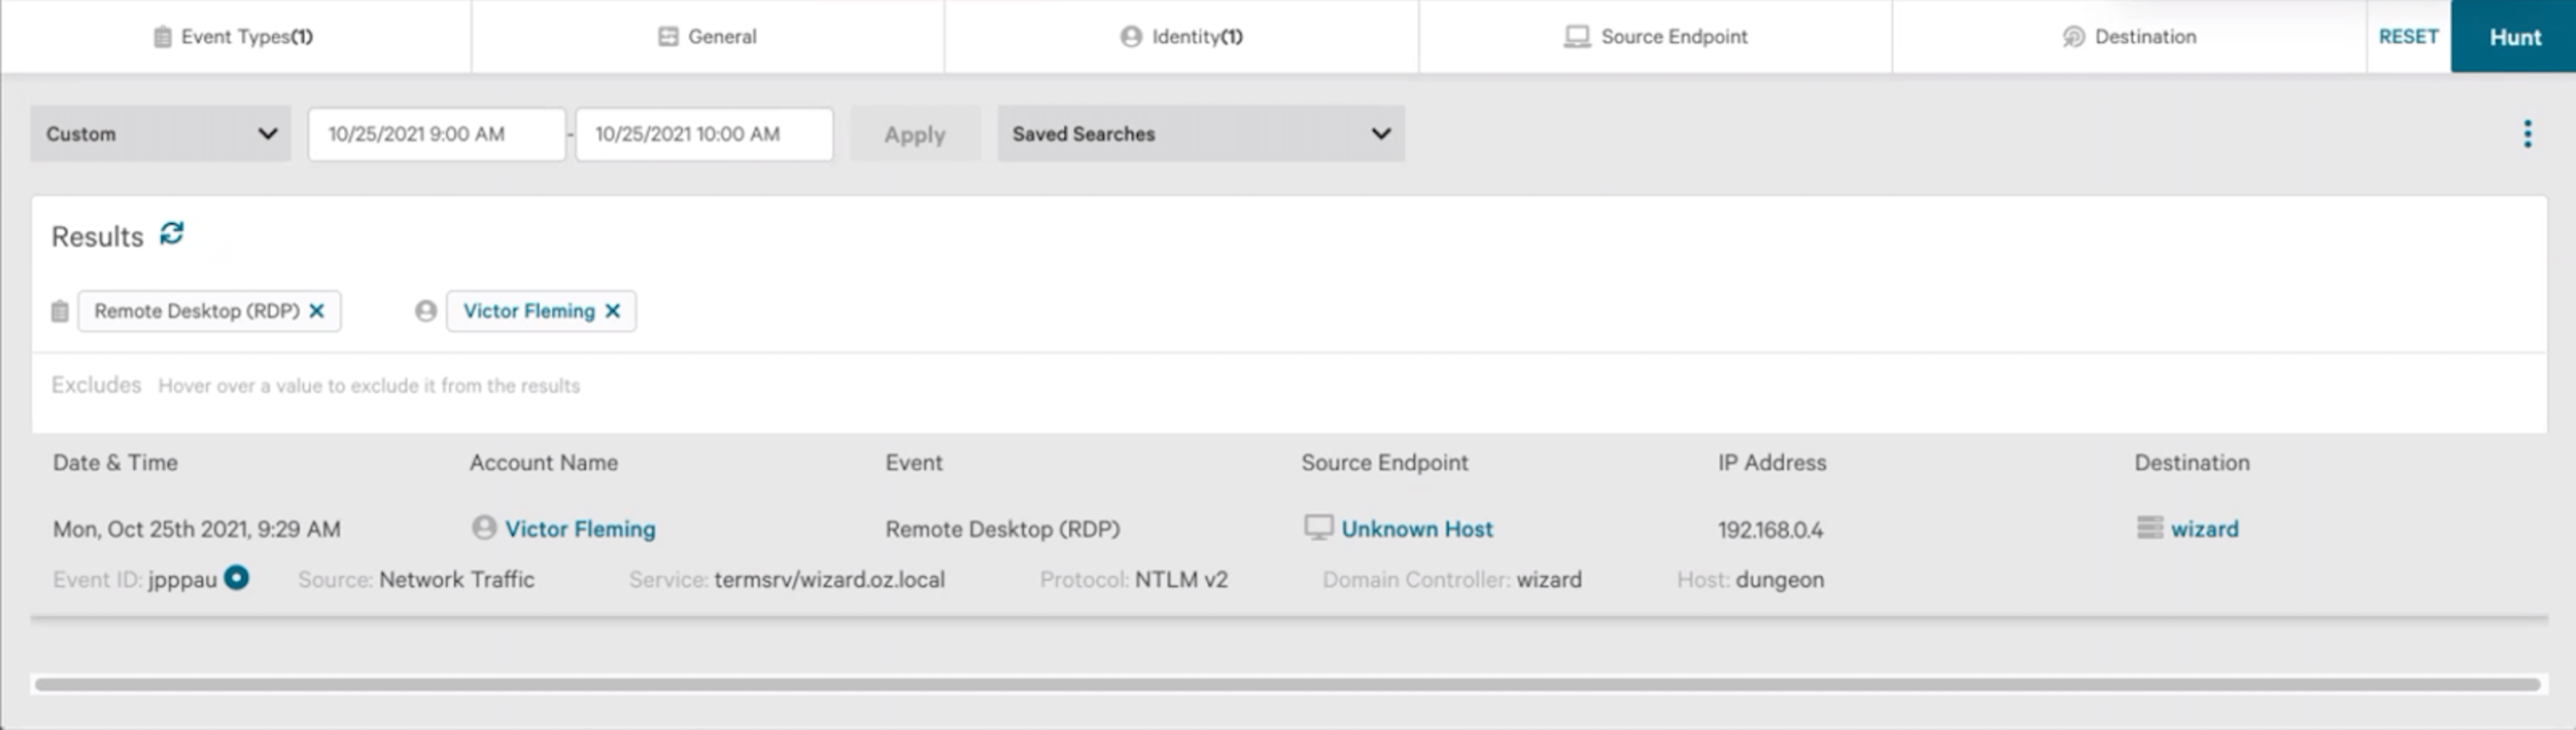Image resolution: width=2576 pixels, height=730 pixels.
Task: Expand the Custom time range dropdown
Action: point(160,134)
